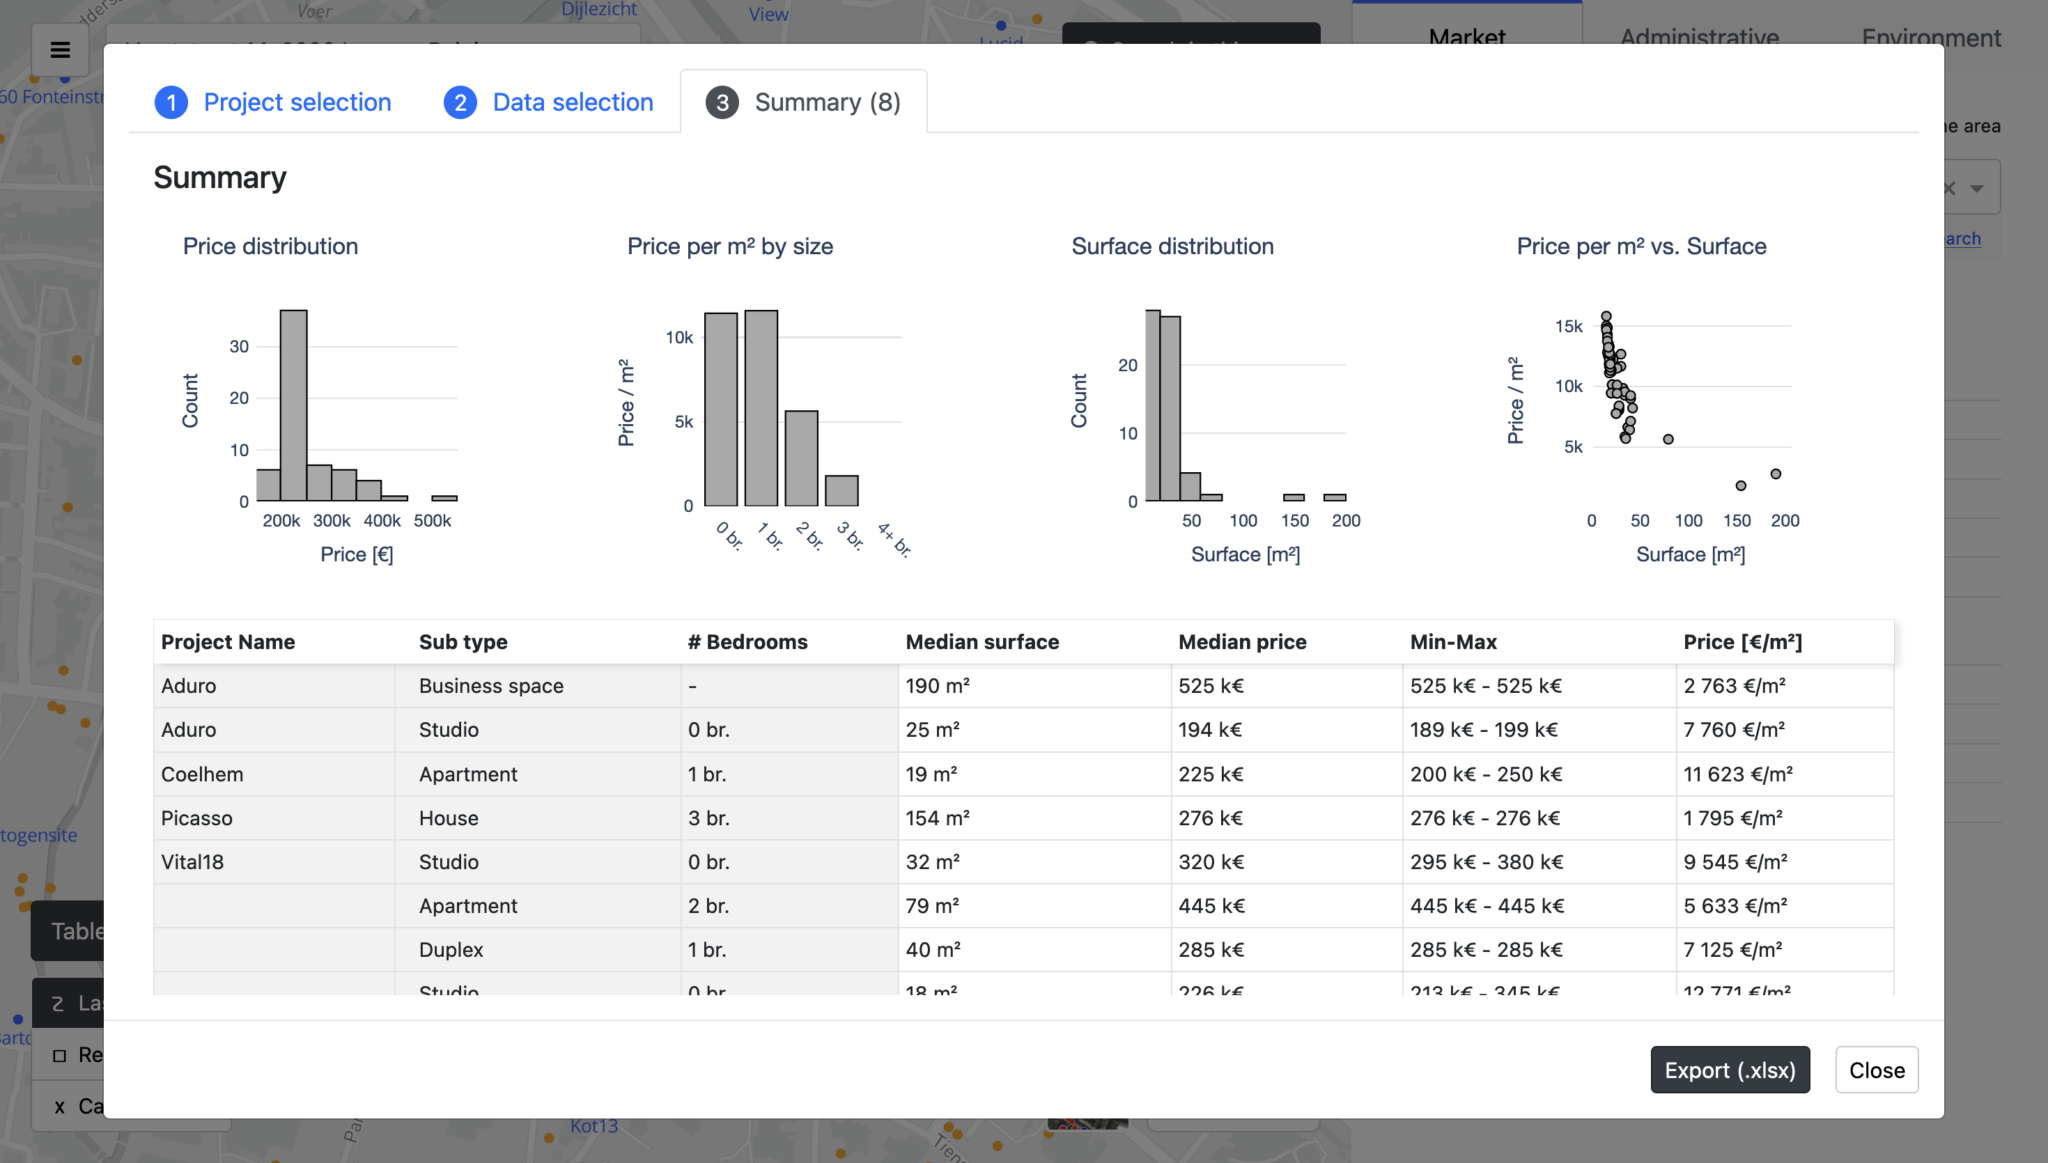Click the blue step 2 circle badge
2048x1163 pixels.
point(460,102)
